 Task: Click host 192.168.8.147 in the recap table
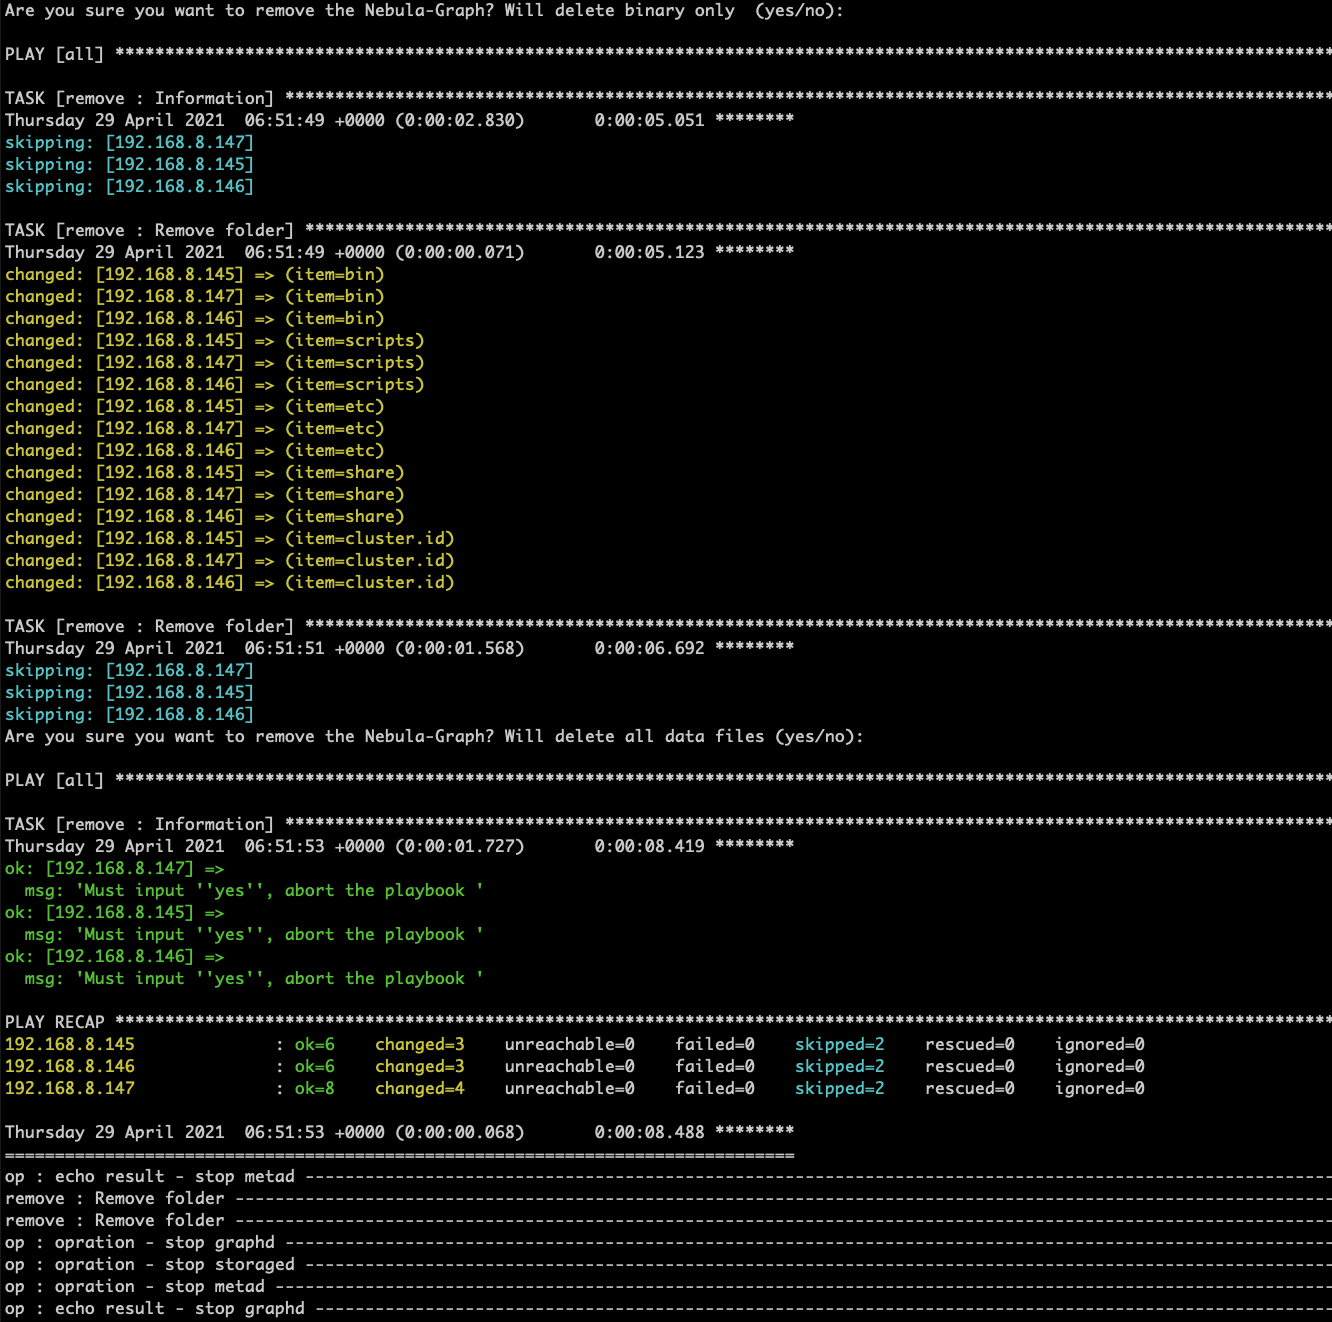(70, 1088)
